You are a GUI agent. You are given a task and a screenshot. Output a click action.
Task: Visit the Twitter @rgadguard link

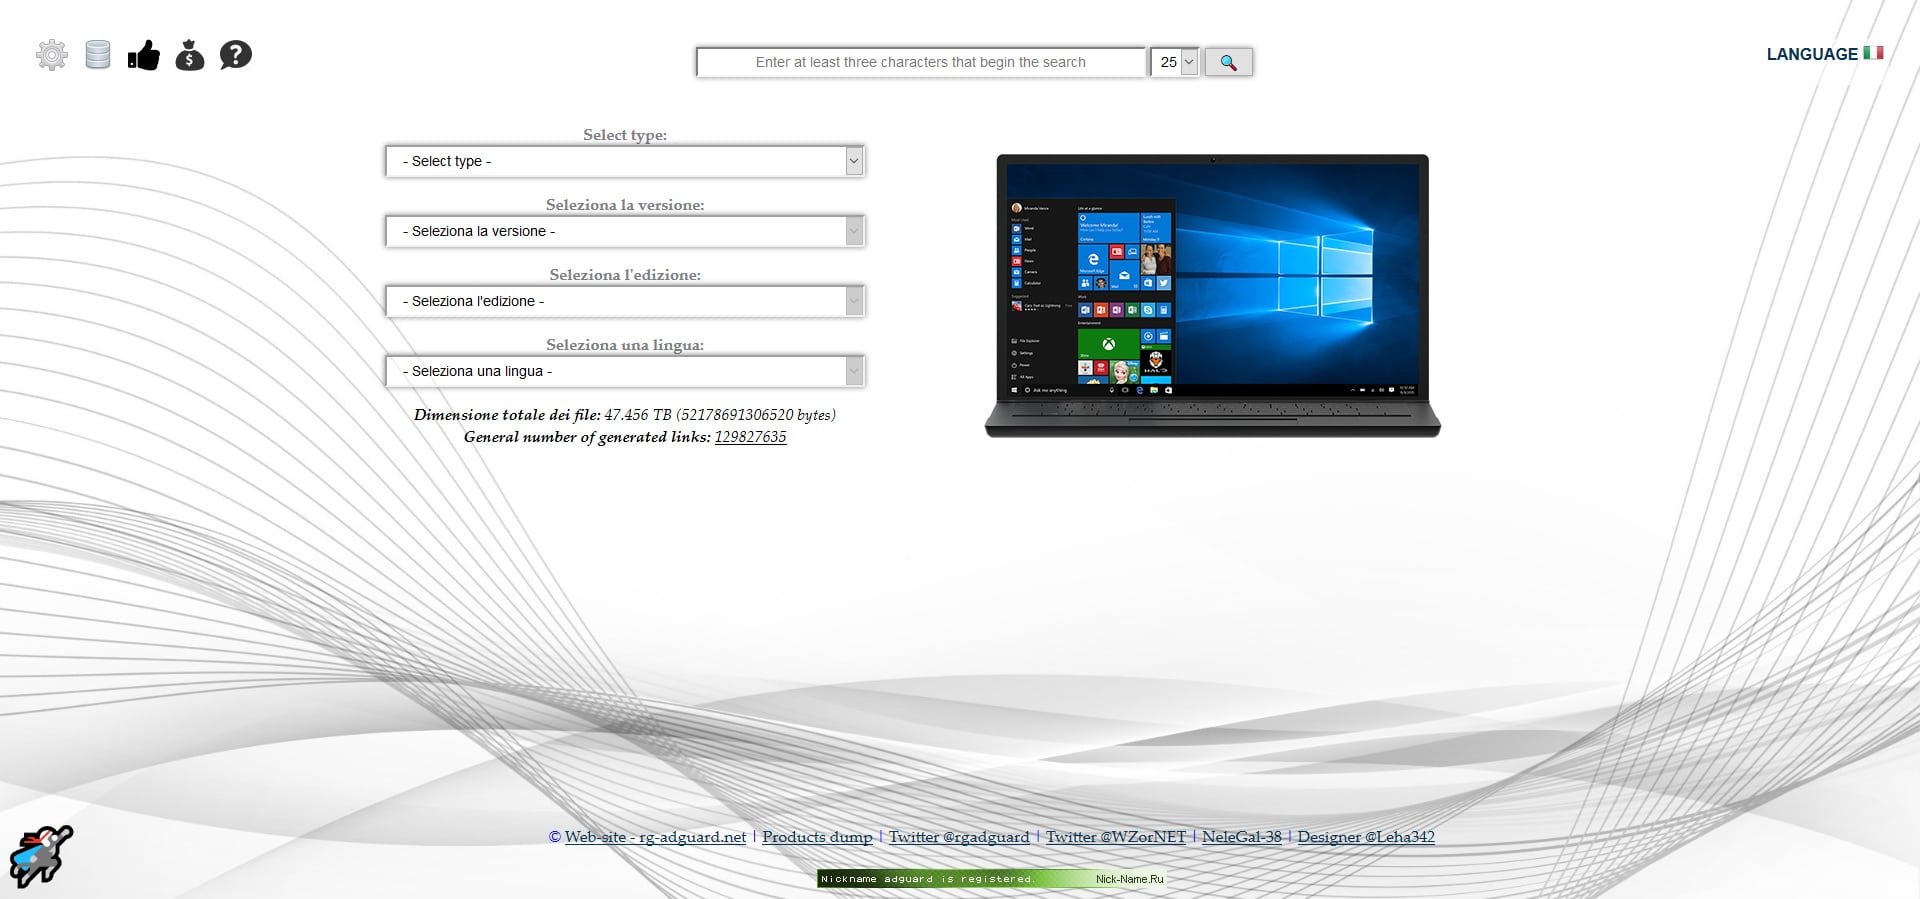[959, 837]
